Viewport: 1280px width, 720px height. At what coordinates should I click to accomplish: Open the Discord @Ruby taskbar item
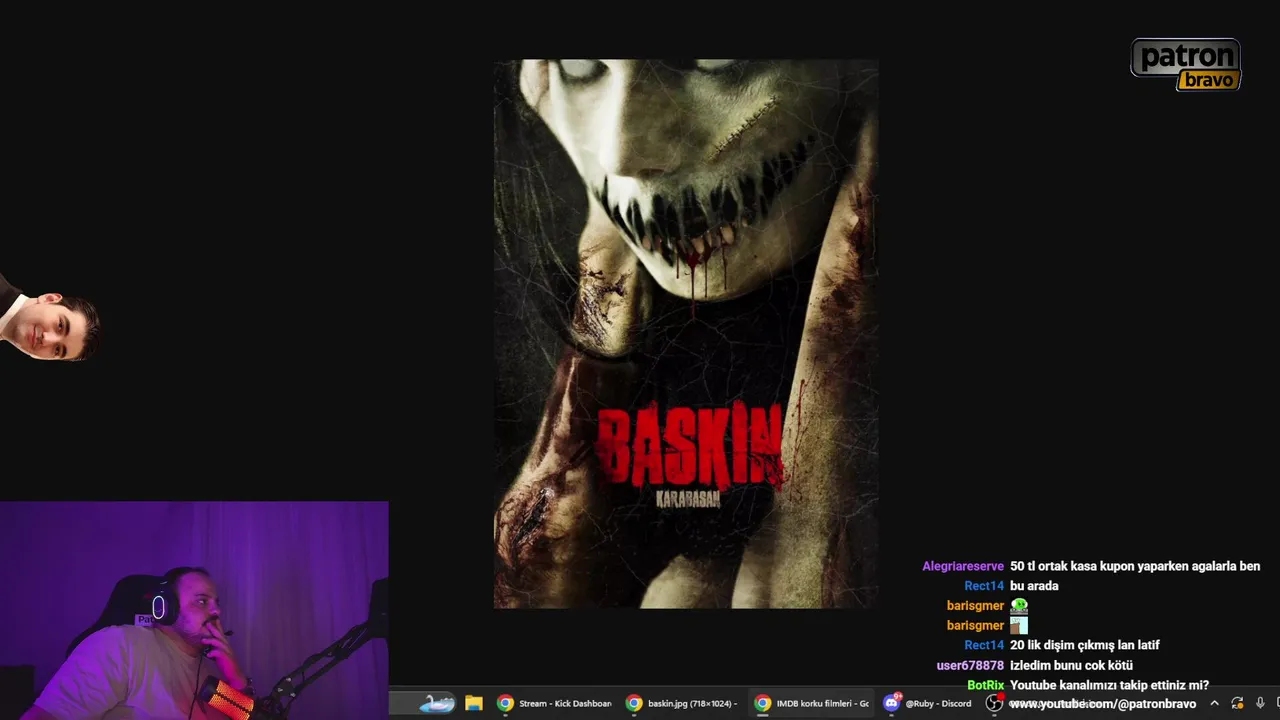tap(929, 703)
